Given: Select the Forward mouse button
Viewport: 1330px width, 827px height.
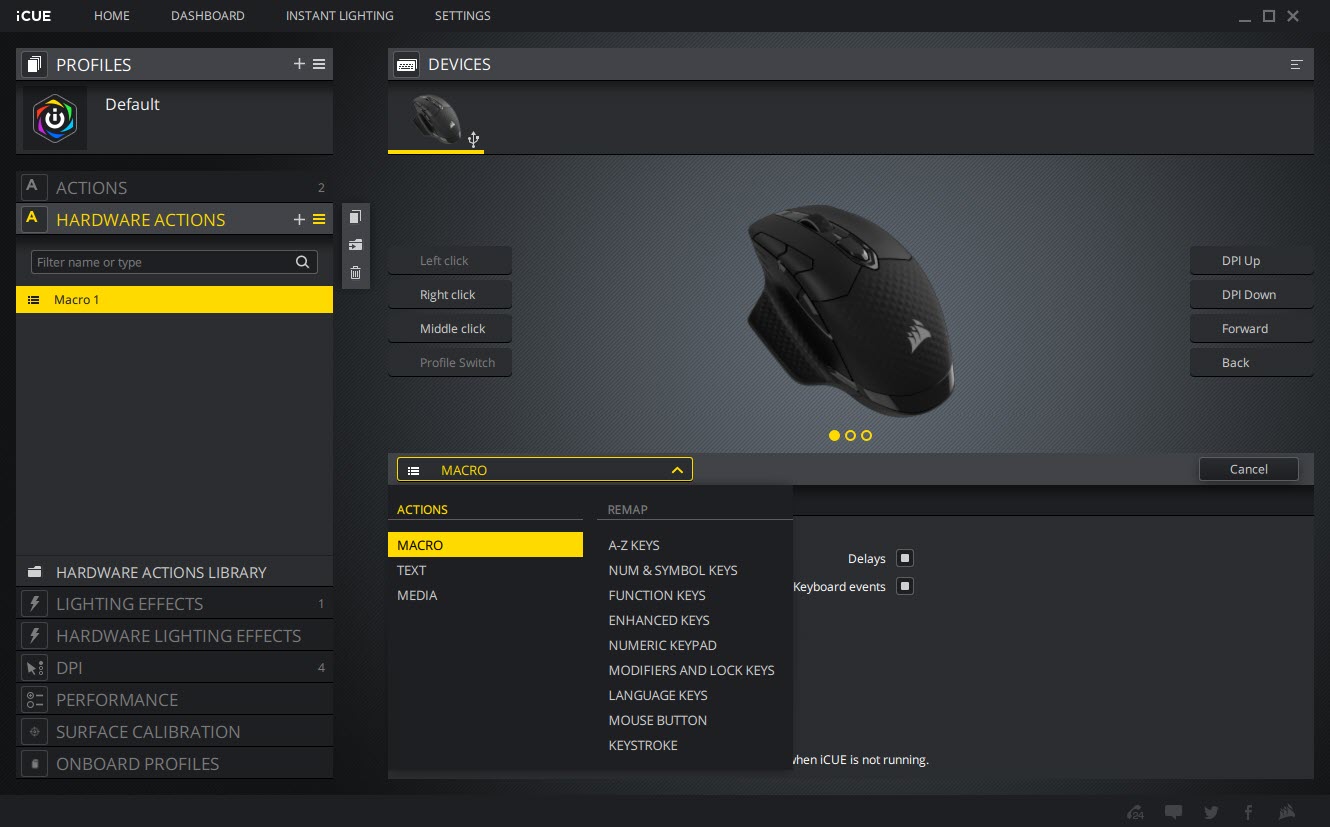Looking at the screenshot, I should point(1251,329).
